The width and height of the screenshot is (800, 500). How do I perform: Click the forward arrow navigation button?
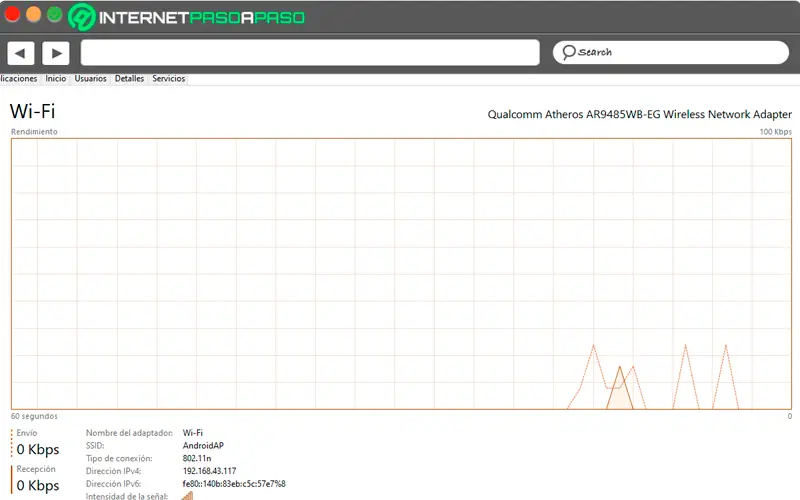(56, 53)
